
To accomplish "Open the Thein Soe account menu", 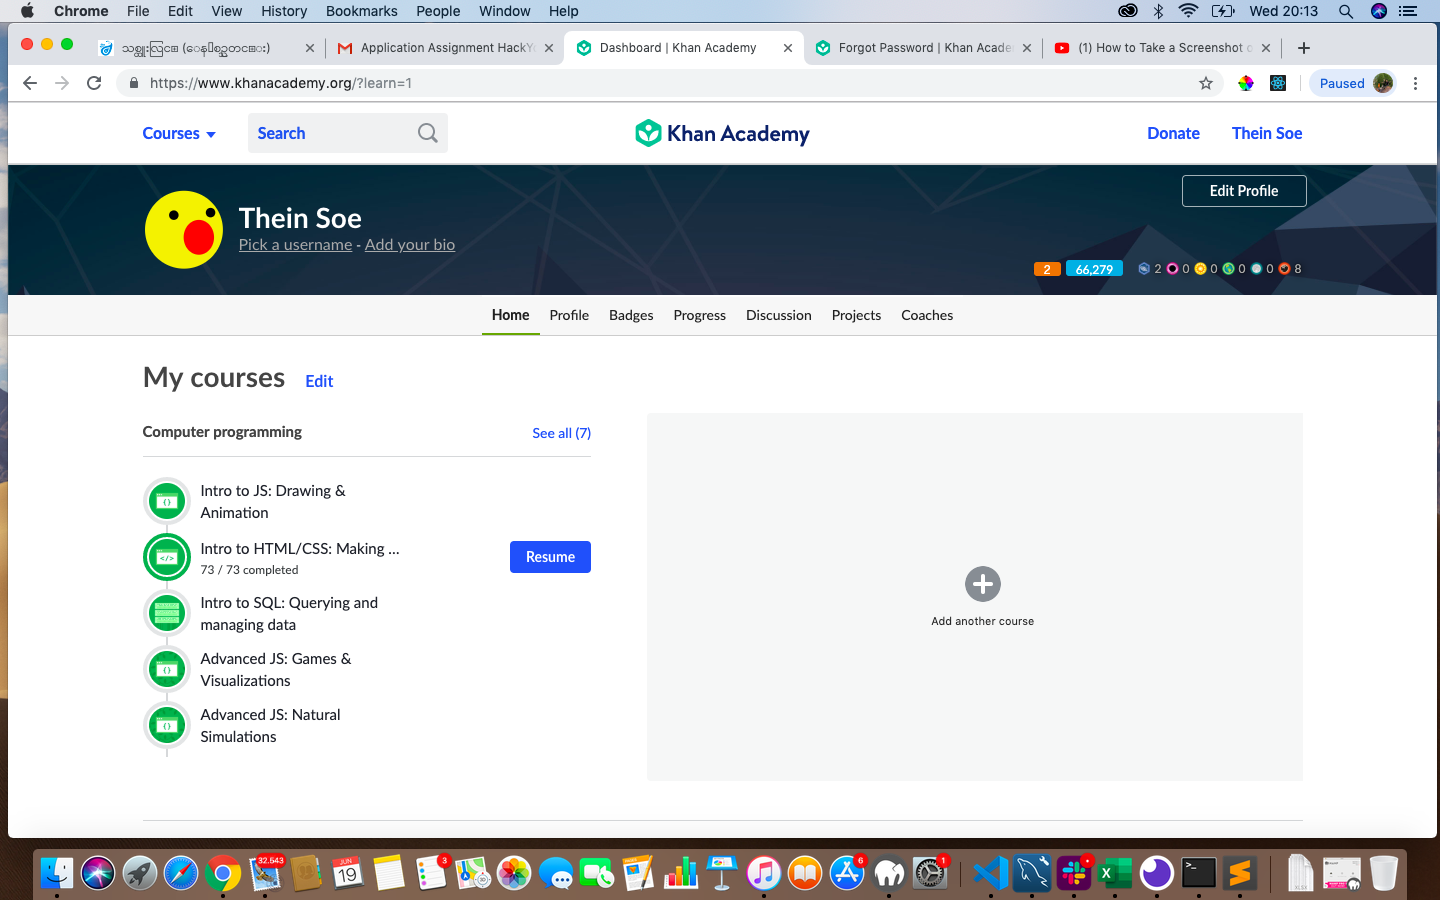I will coord(1267,133).
